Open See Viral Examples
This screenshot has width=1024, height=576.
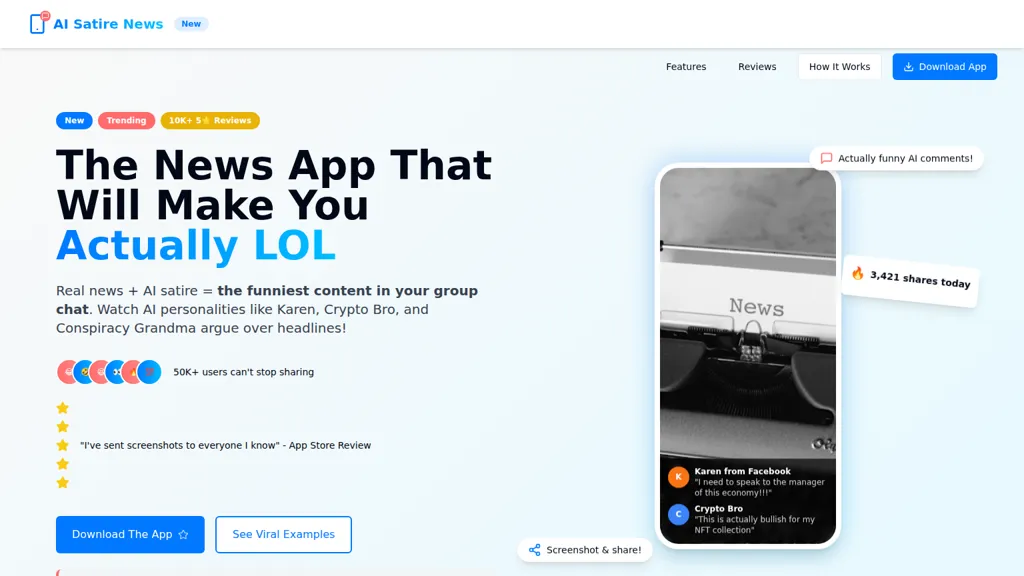coord(283,534)
